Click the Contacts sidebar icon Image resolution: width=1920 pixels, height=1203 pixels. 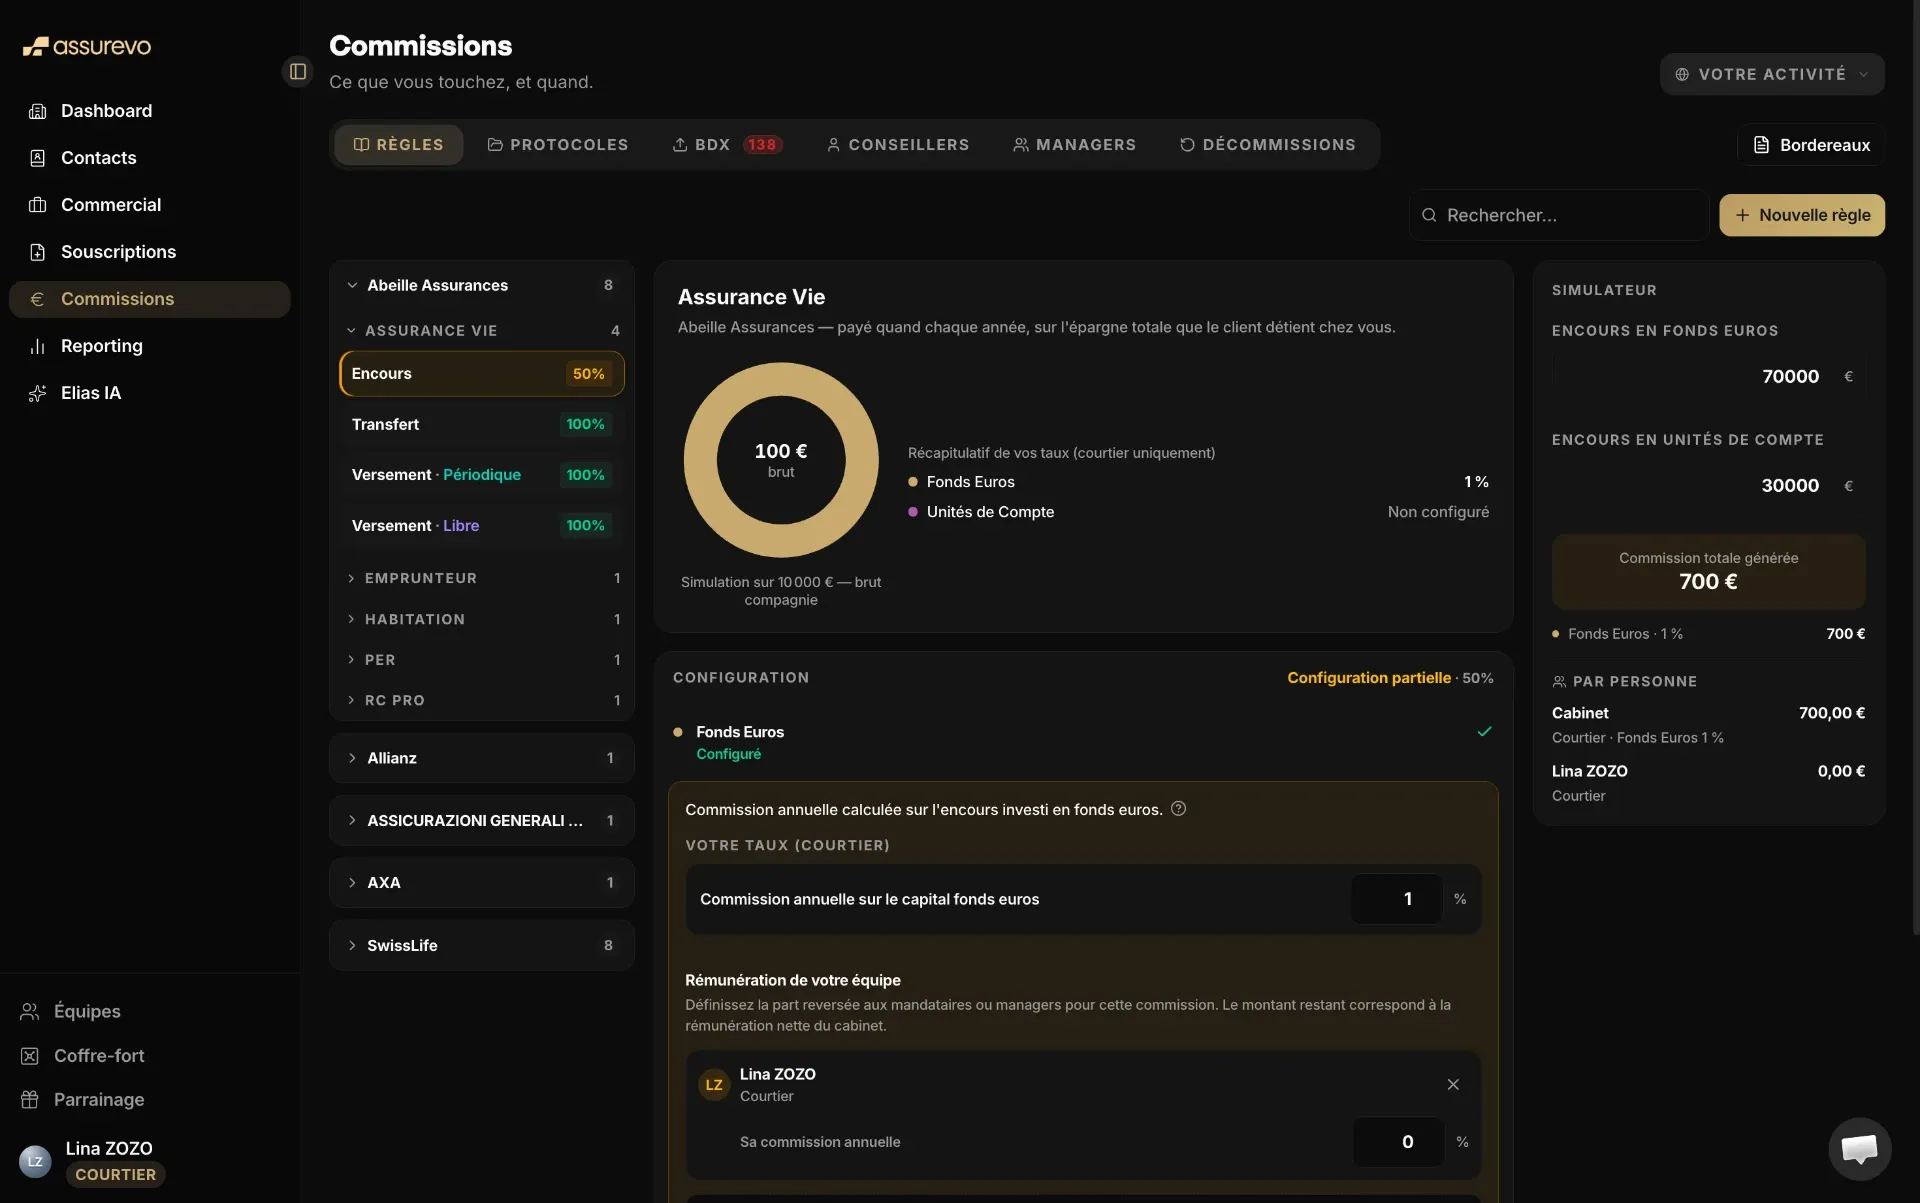[38, 158]
